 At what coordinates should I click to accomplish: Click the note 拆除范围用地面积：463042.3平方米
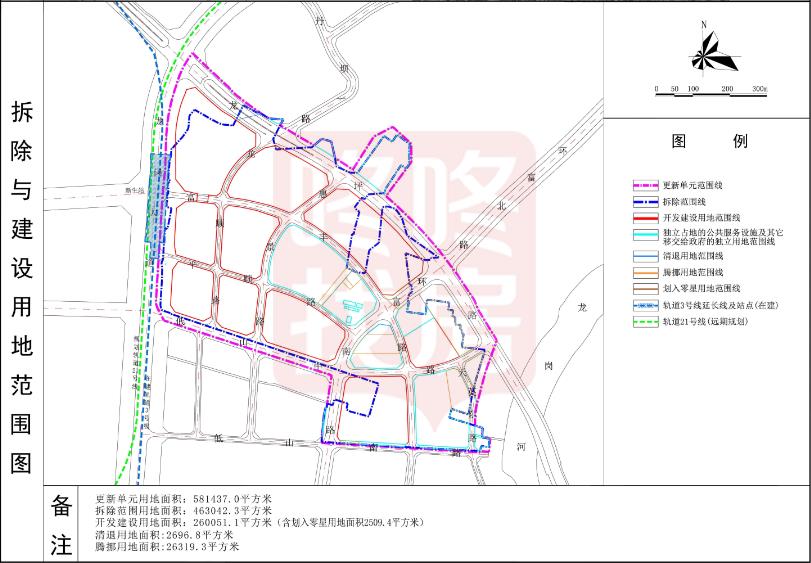pyautogui.click(x=184, y=511)
